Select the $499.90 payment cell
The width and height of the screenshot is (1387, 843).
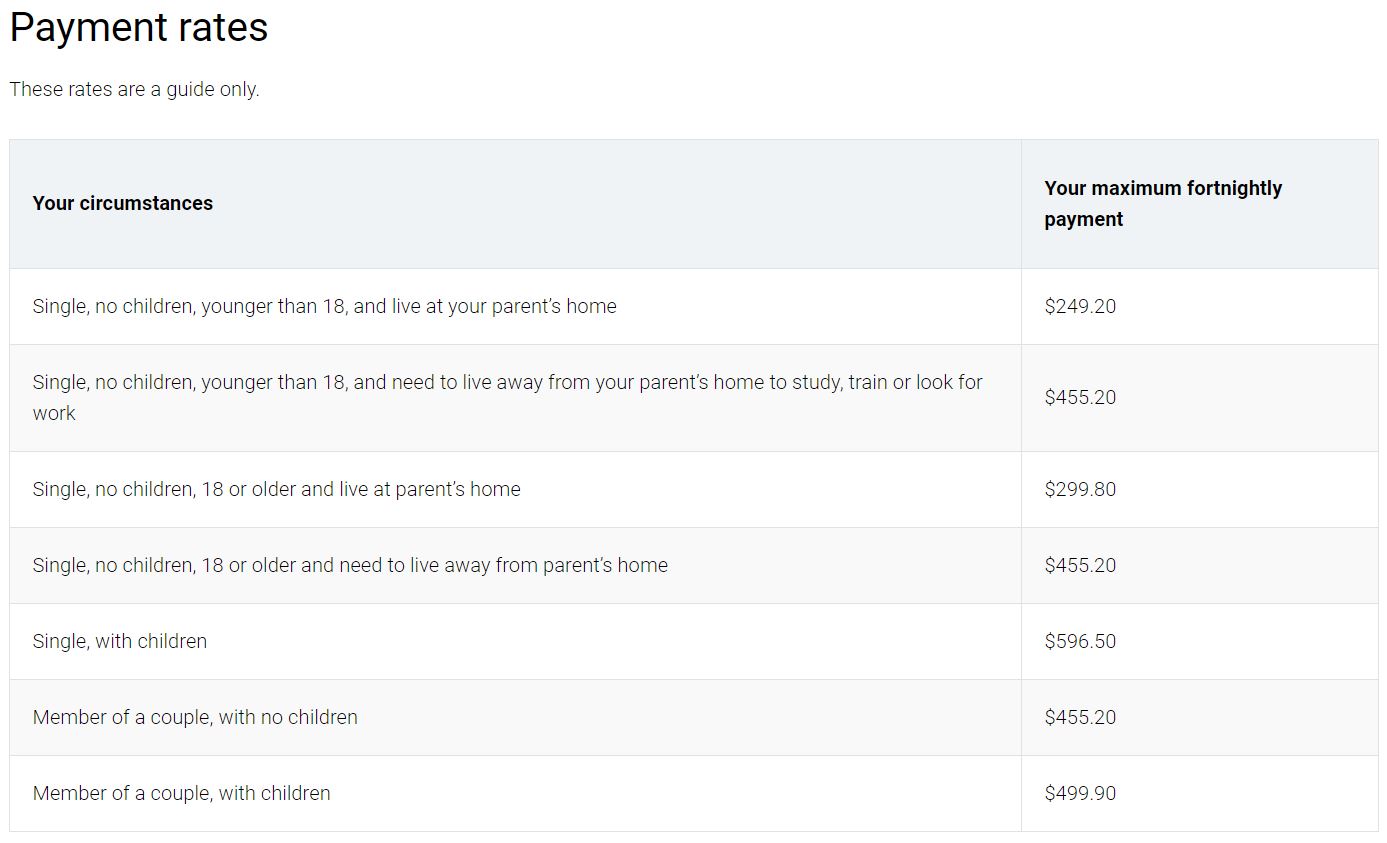[x=1080, y=793]
